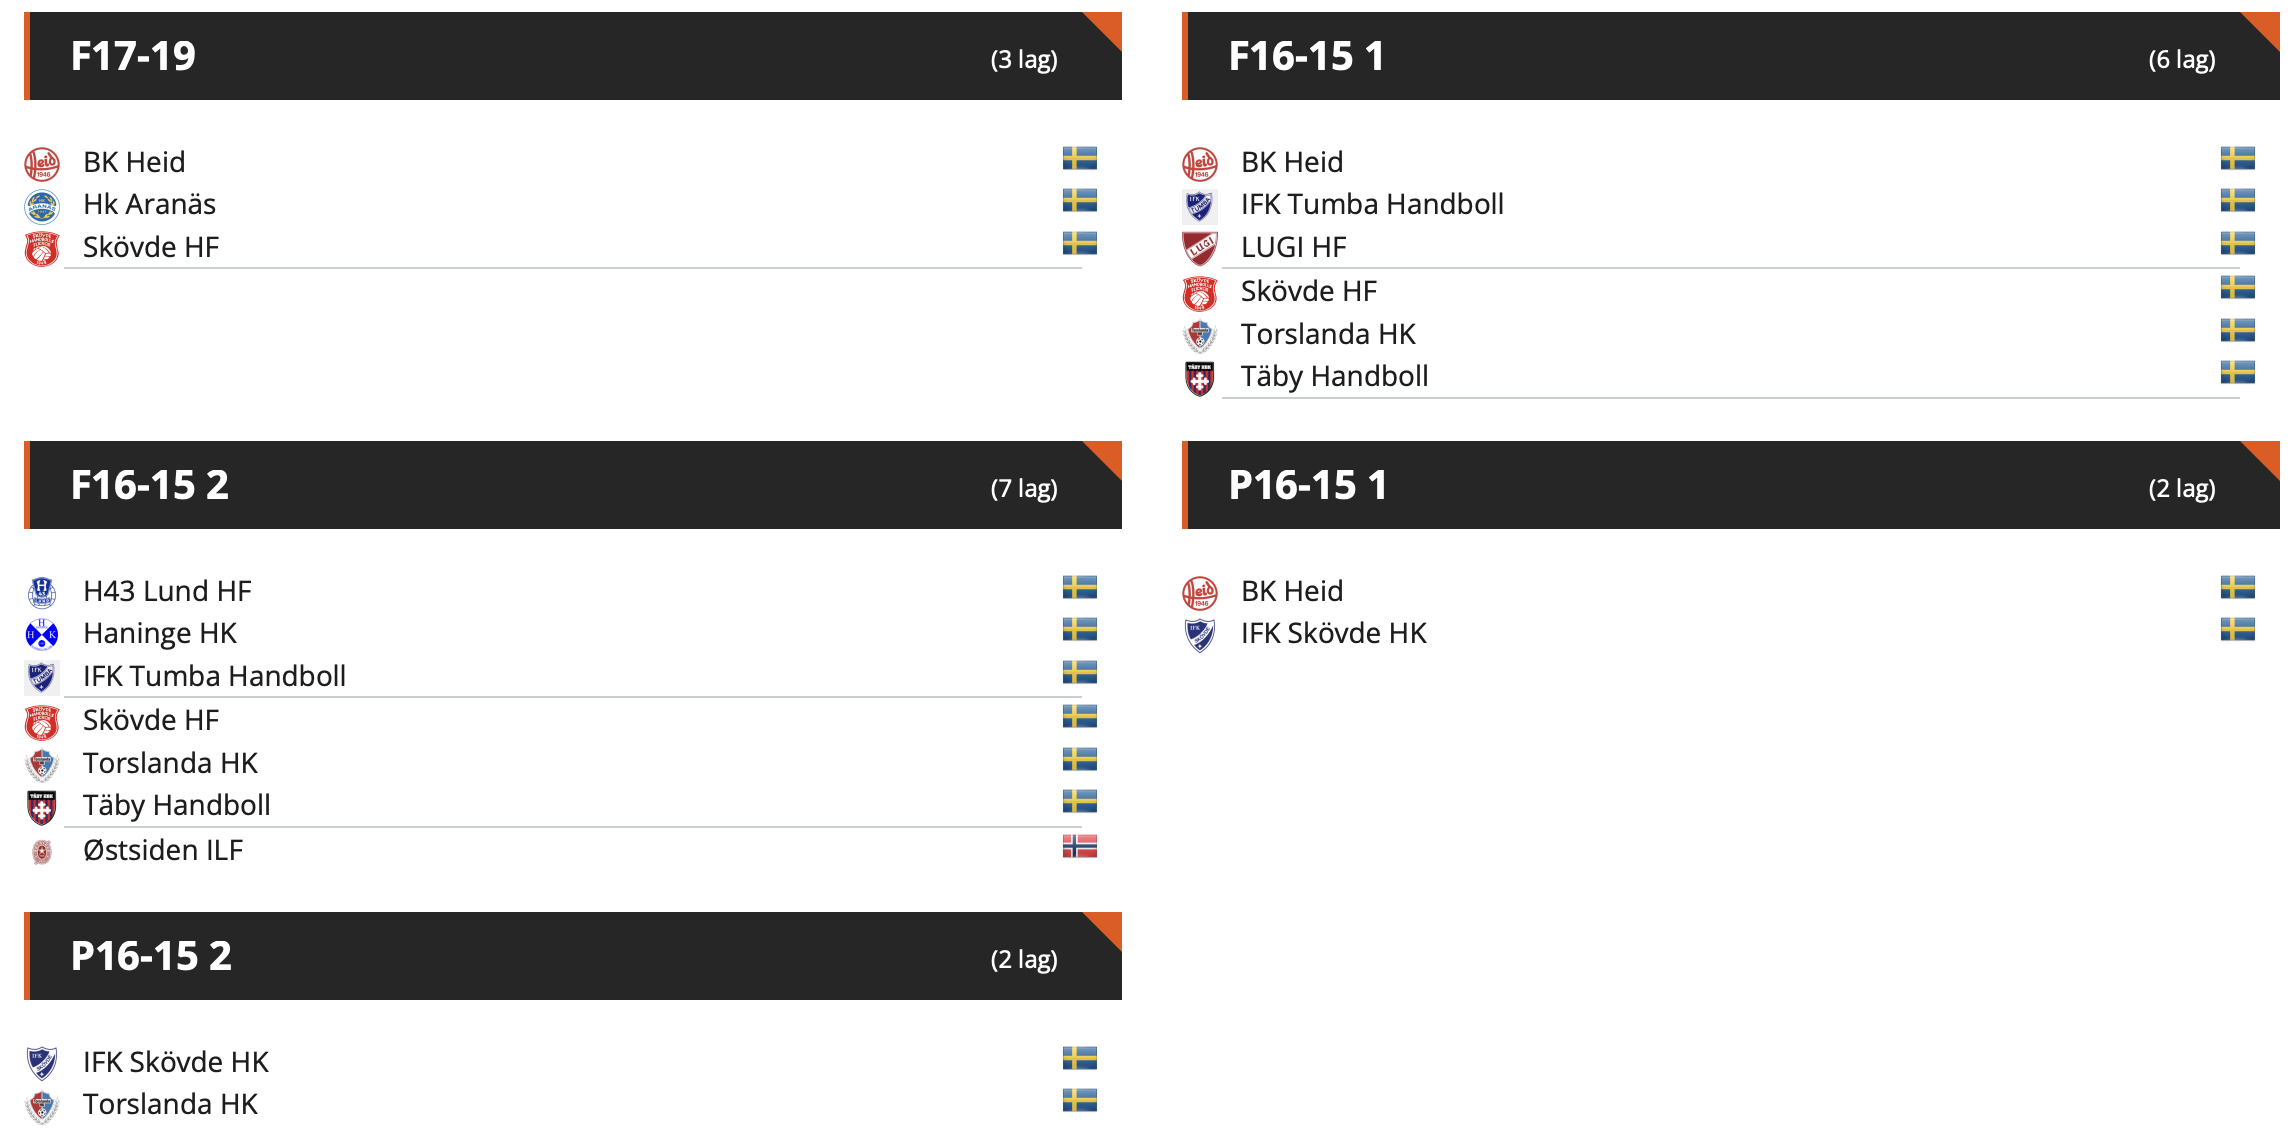Open the F16-15 1 category header
The height and width of the screenshot is (1136, 2294).
pos(1731,56)
